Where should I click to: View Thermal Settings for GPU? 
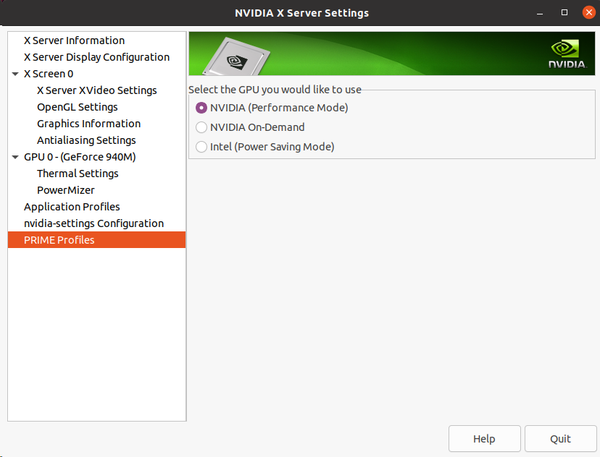coord(77,173)
